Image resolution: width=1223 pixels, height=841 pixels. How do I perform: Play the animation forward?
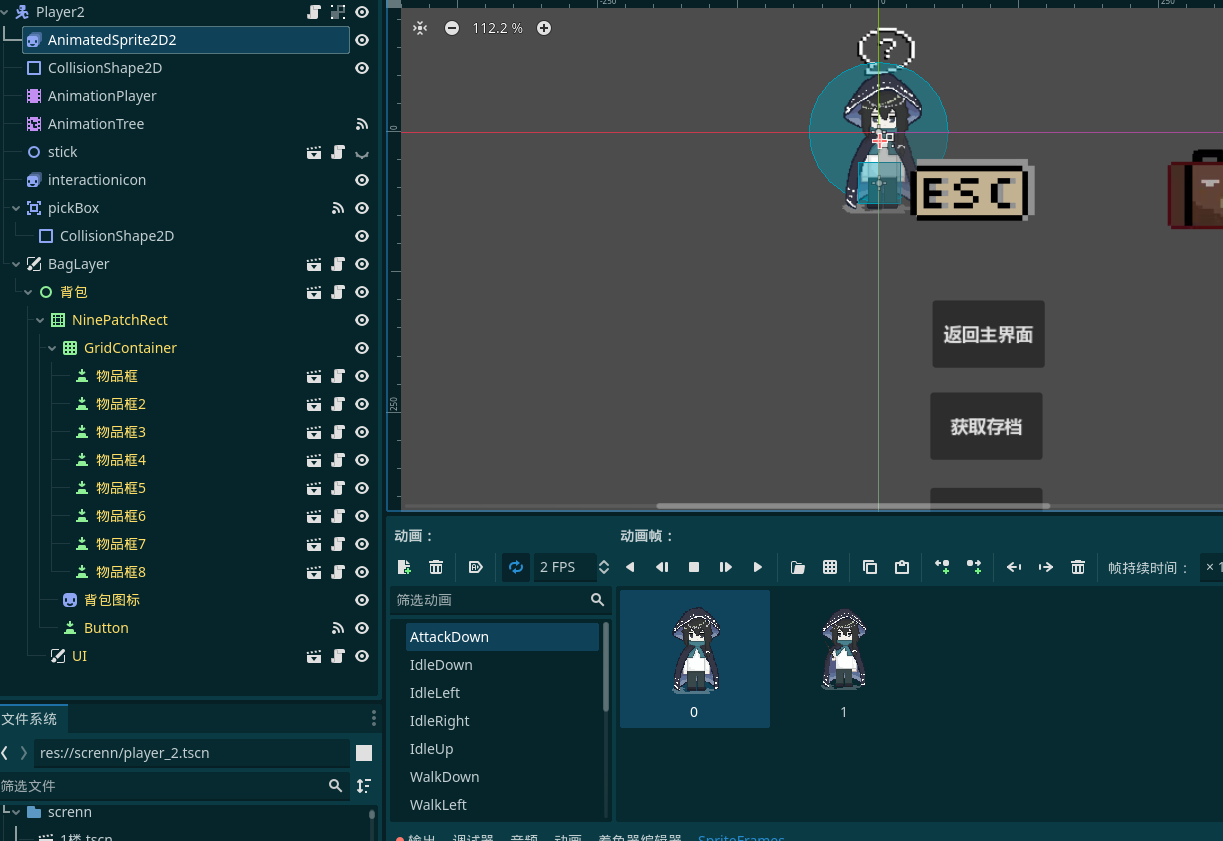click(758, 567)
